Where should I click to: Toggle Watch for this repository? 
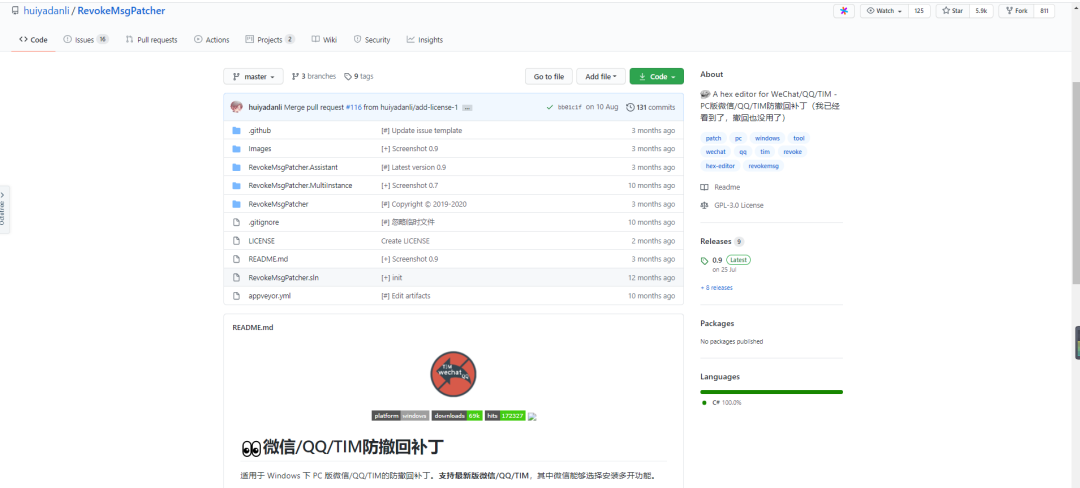coord(883,11)
